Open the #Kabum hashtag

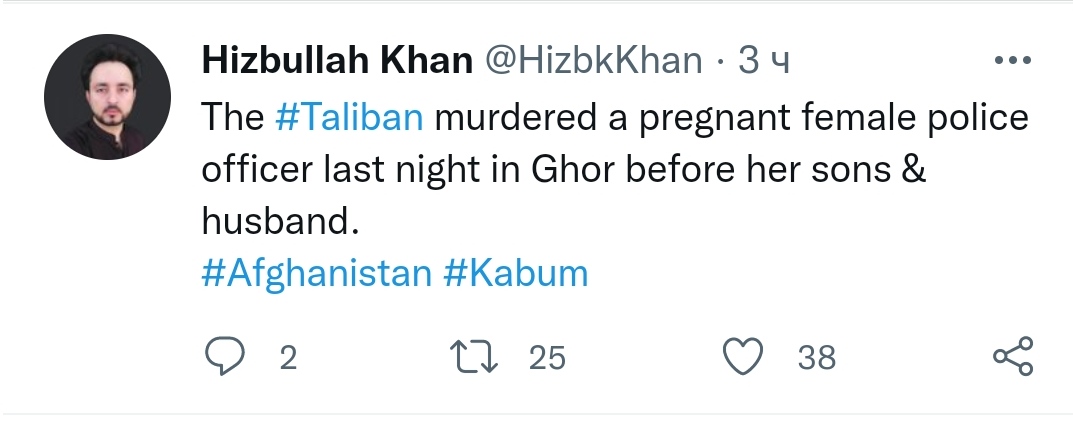pyautogui.click(x=515, y=273)
